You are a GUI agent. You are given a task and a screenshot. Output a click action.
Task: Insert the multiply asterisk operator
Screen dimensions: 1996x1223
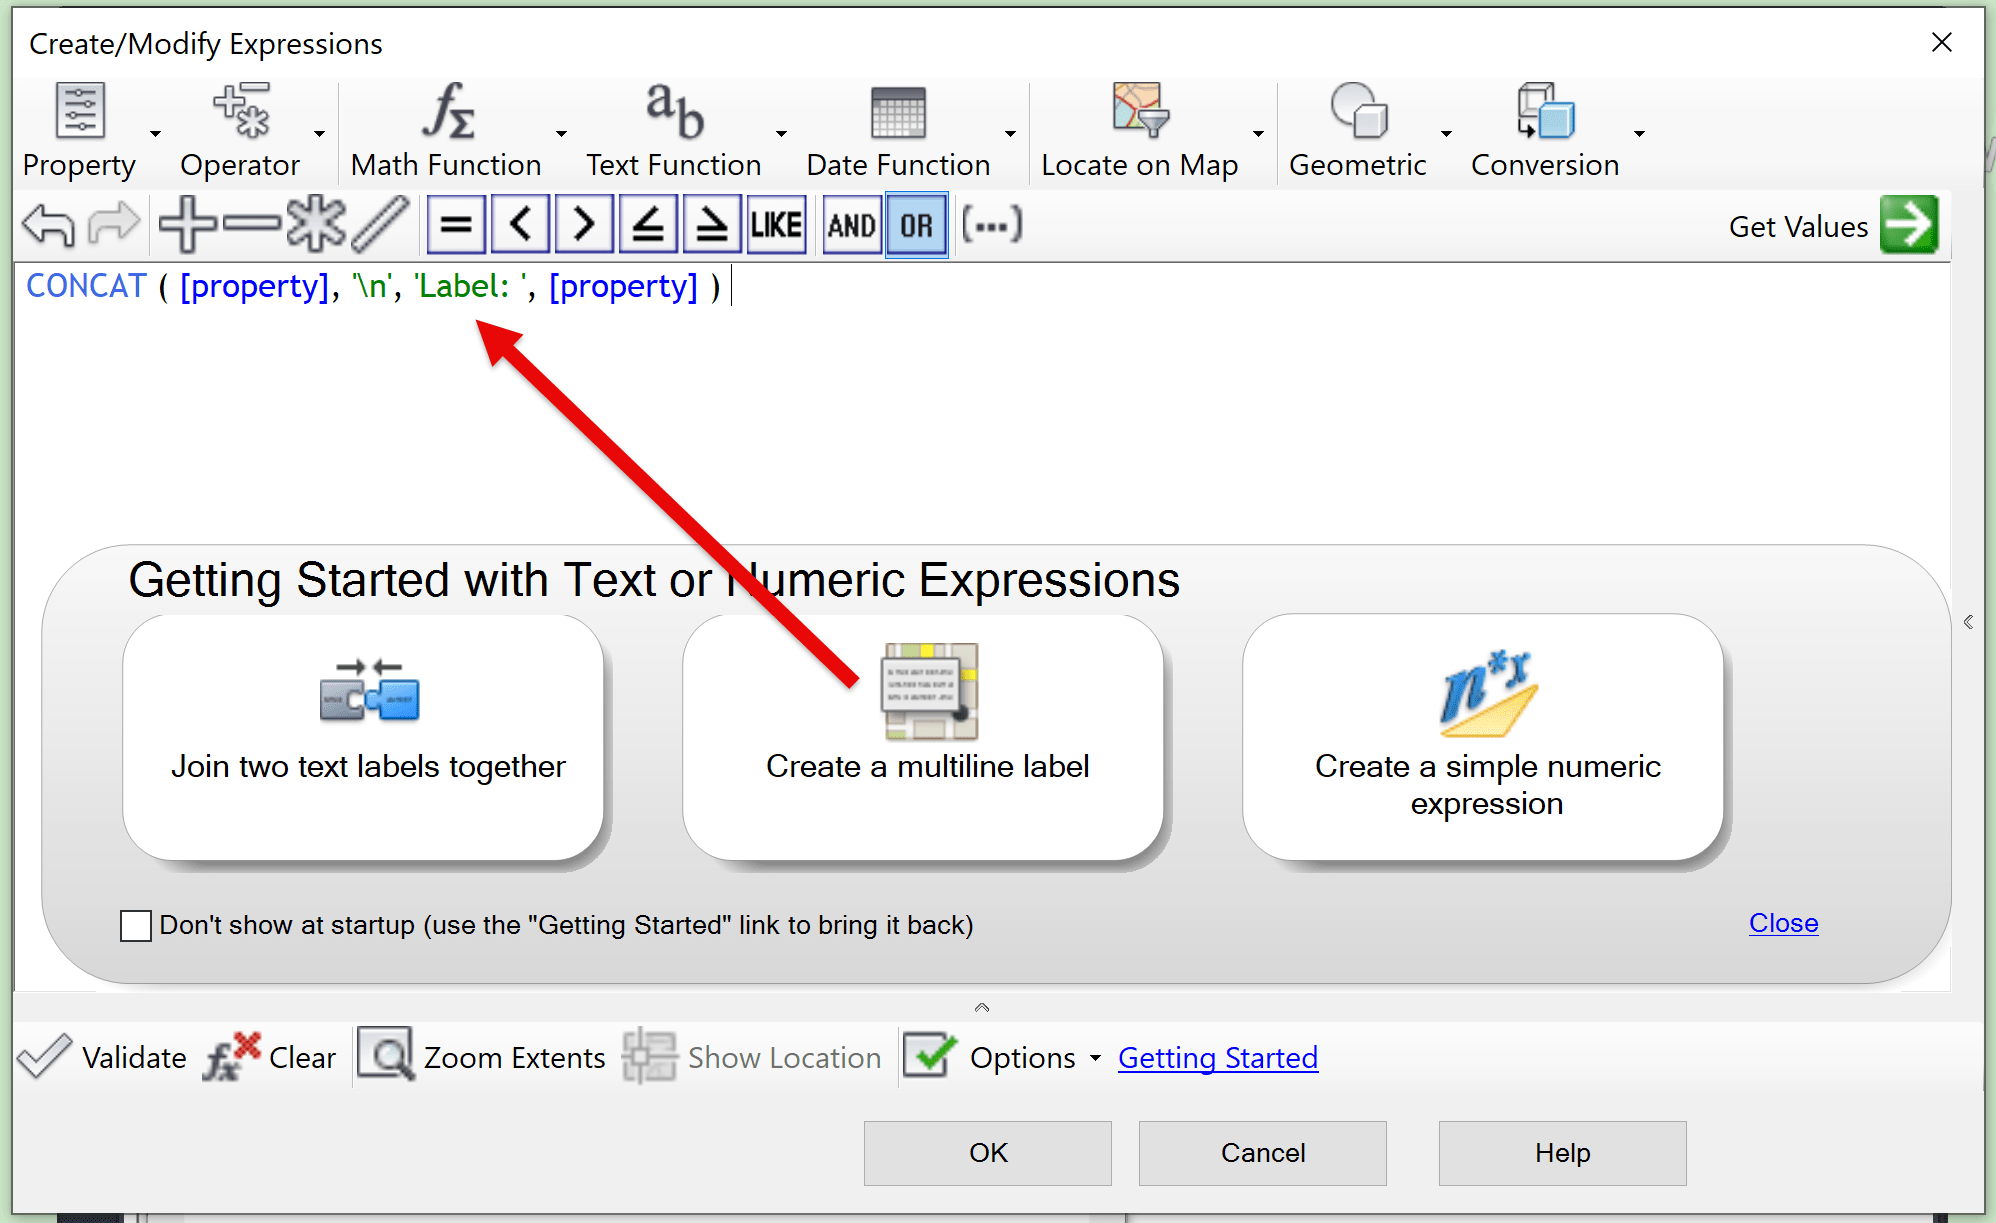(x=315, y=225)
